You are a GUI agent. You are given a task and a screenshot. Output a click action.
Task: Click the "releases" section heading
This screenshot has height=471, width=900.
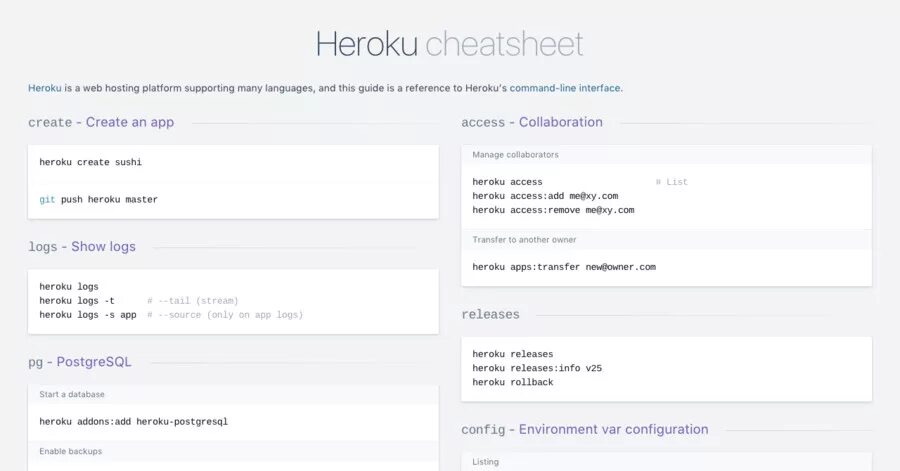point(490,314)
